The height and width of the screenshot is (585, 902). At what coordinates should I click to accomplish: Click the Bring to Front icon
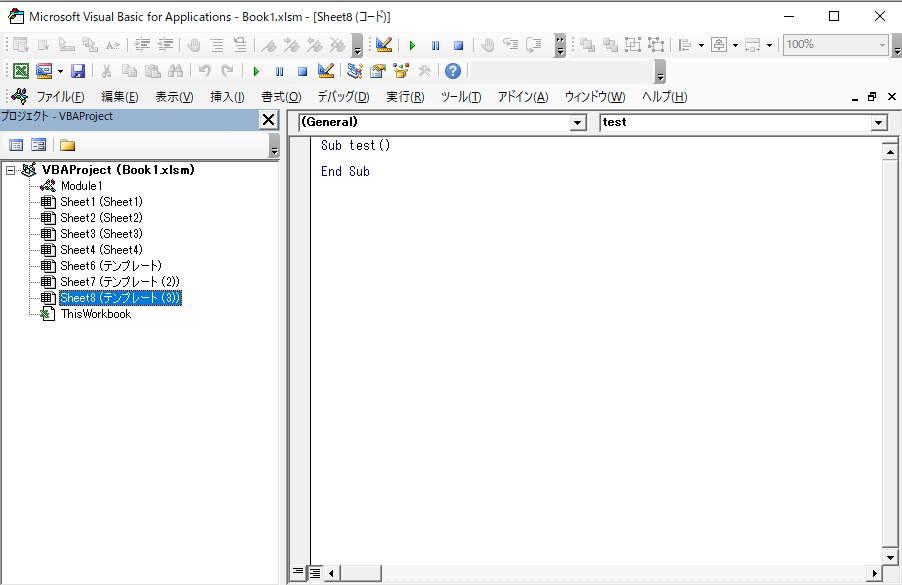tap(587, 44)
